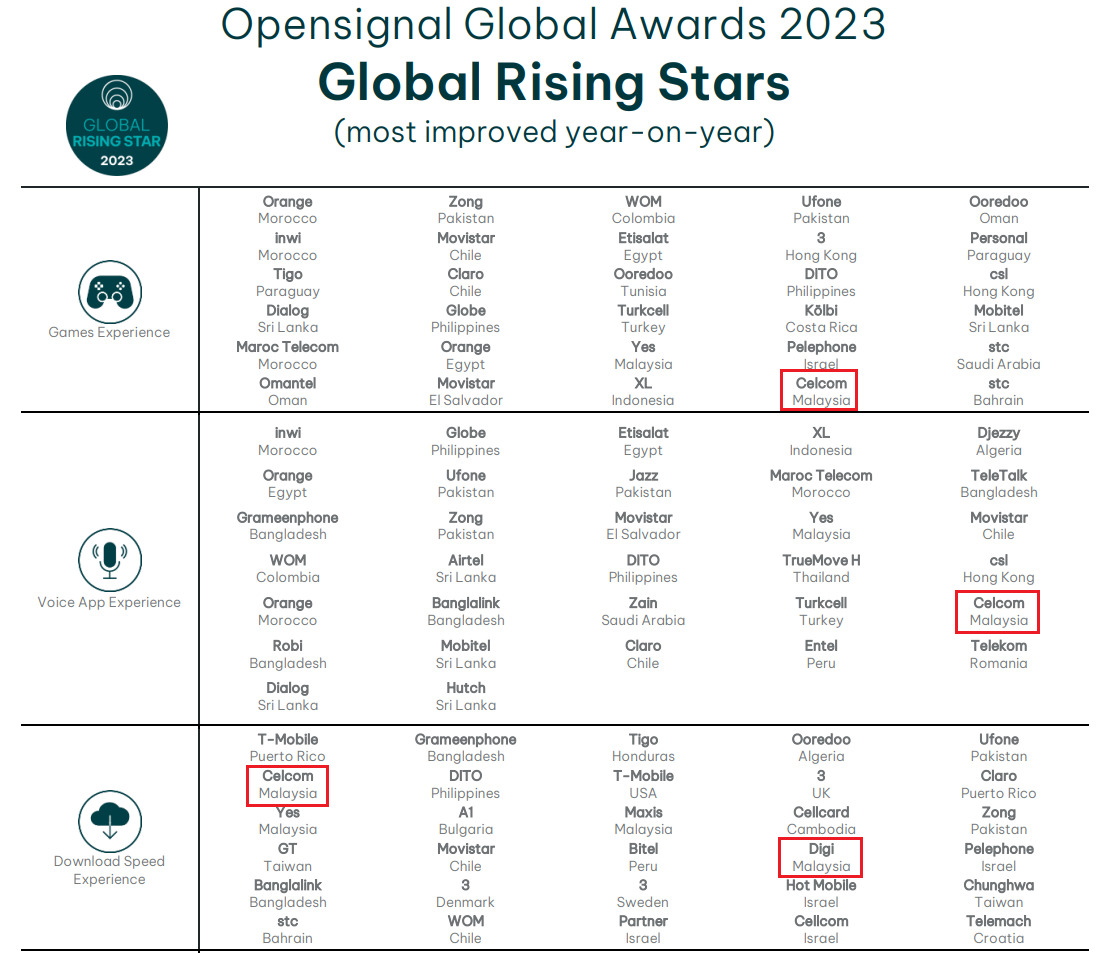
Task: Click 'Opensignal Global Awards 2023' title
Action: coord(553,24)
